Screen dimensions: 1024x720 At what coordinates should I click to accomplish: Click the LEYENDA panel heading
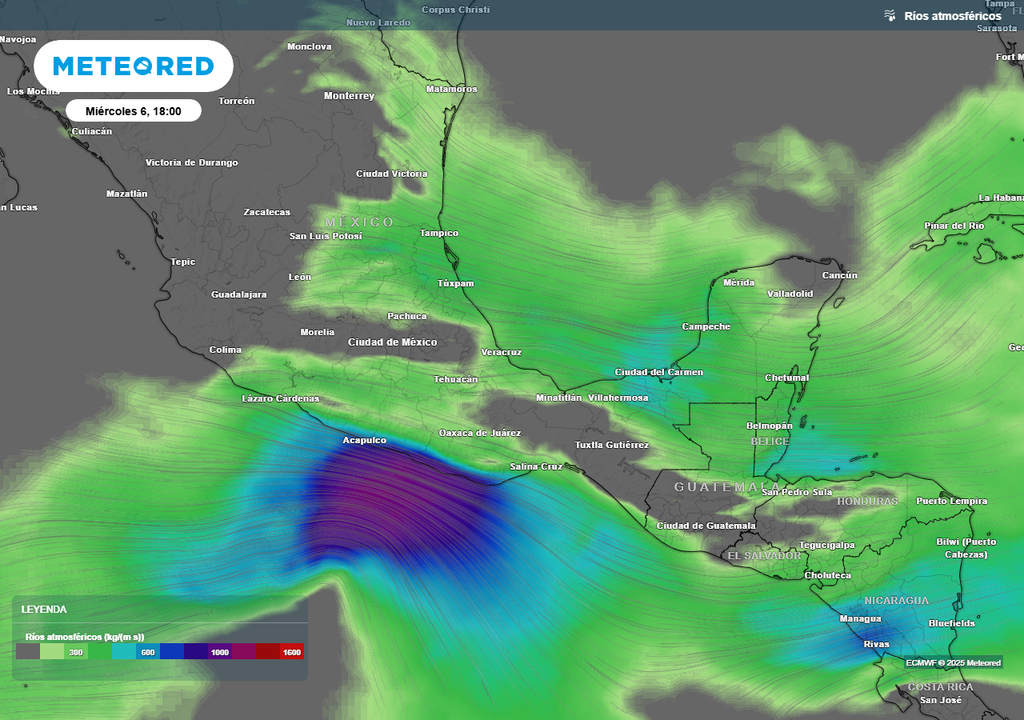pos(44,609)
